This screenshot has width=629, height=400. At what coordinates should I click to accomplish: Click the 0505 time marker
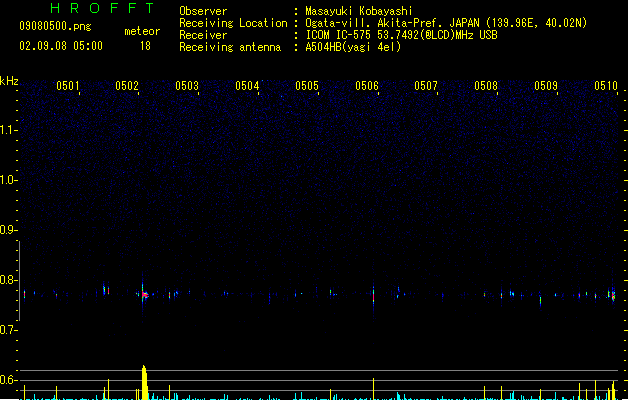[307, 86]
